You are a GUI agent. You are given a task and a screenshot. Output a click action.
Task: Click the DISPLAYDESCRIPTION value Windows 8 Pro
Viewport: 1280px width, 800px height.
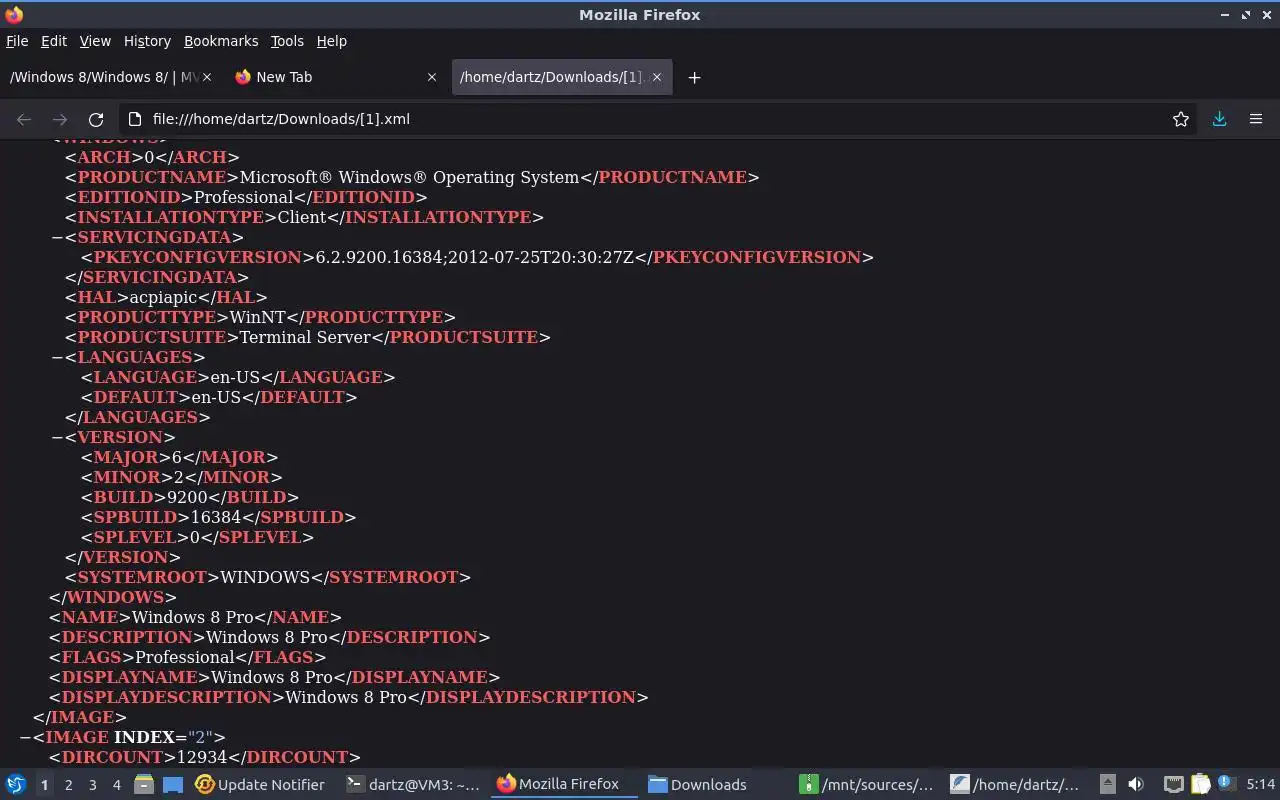(346, 697)
